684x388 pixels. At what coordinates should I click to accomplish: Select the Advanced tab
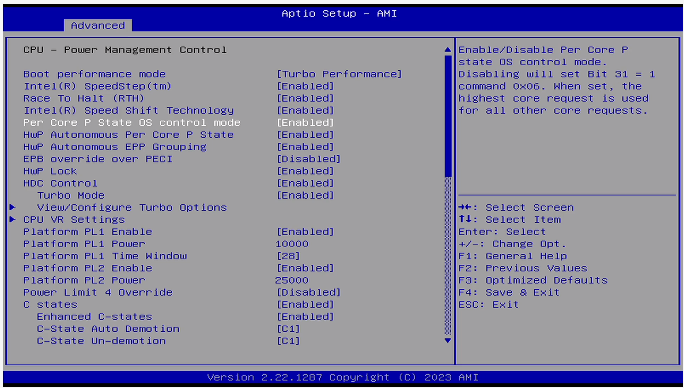coord(98,25)
